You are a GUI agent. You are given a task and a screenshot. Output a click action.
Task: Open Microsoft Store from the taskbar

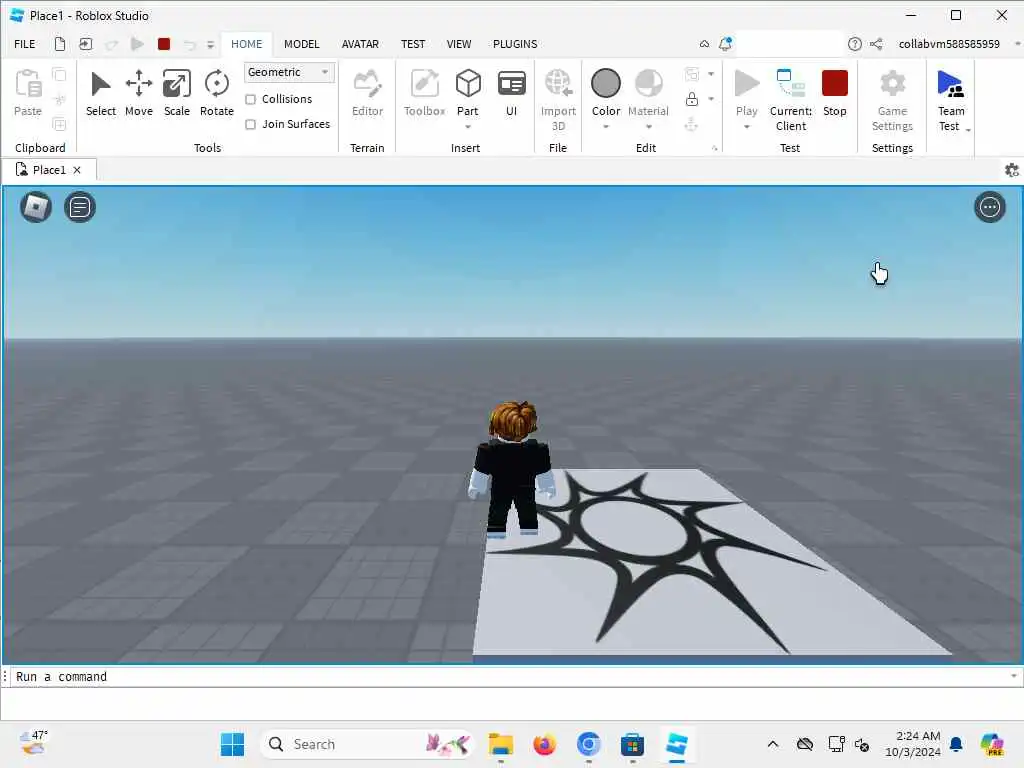[x=632, y=744]
